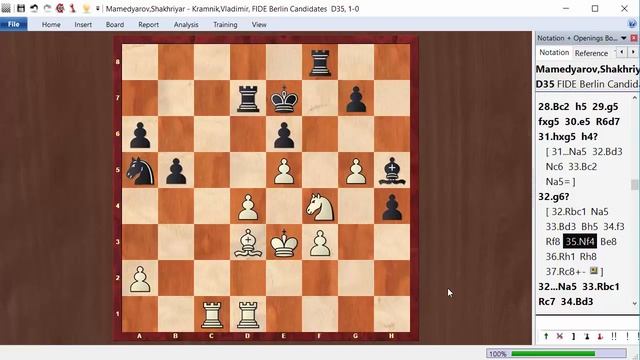640x360 pixels.
Task: Select the white bishop on d3
Action: click(248, 243)
